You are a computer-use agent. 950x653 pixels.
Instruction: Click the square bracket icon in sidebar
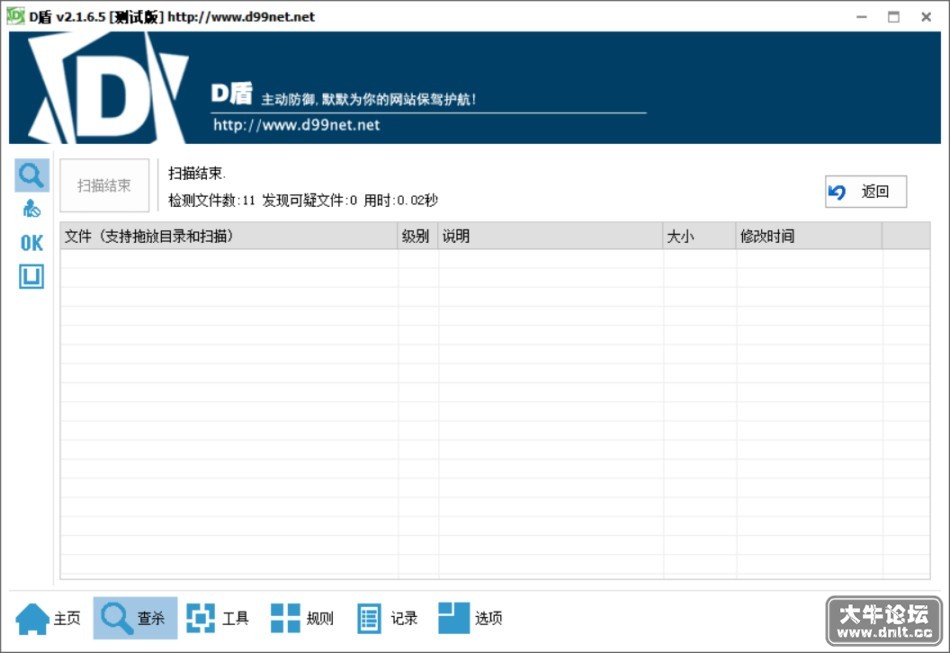[x=32, y=277]
